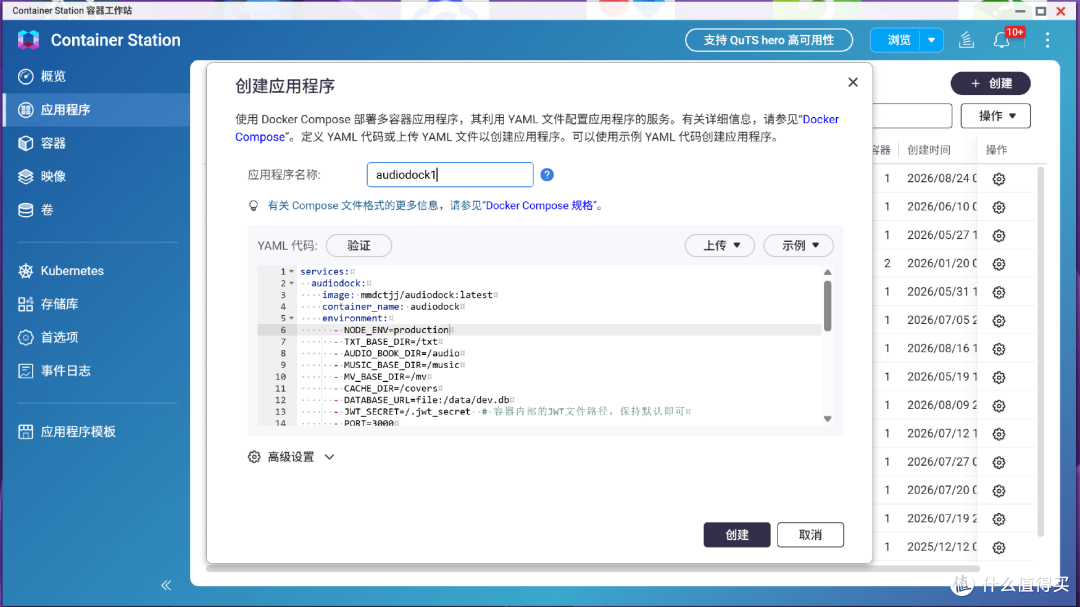This screenshot has height=607, width=1080.
Task: Click the DATABASE_URL=file:/data/dev.db line
Action: point(426,400)
